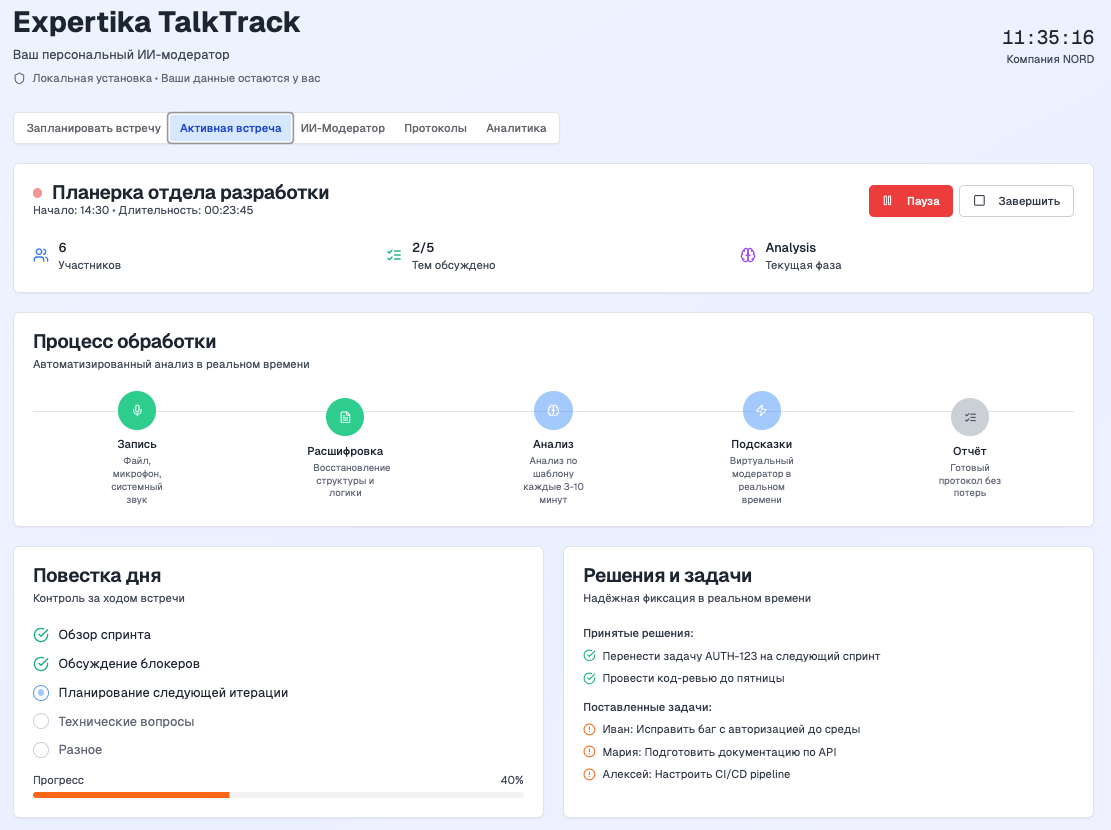This screenshot has height=830, width=1111.
Task: Click alert icon beside Иван task
Action: 590,729
